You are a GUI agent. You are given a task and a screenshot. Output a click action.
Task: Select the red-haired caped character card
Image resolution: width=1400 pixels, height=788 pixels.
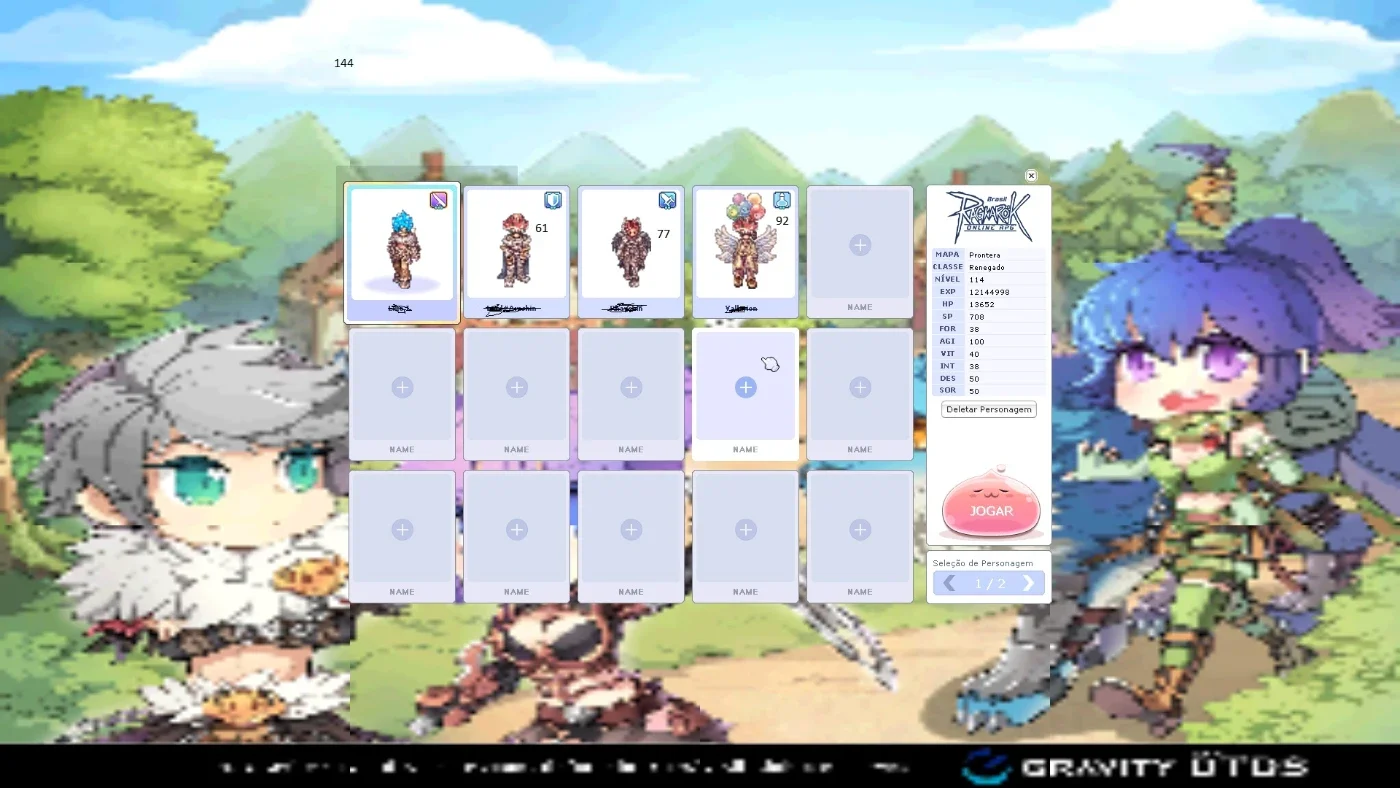pyautogui.click(x=516, y=252)
